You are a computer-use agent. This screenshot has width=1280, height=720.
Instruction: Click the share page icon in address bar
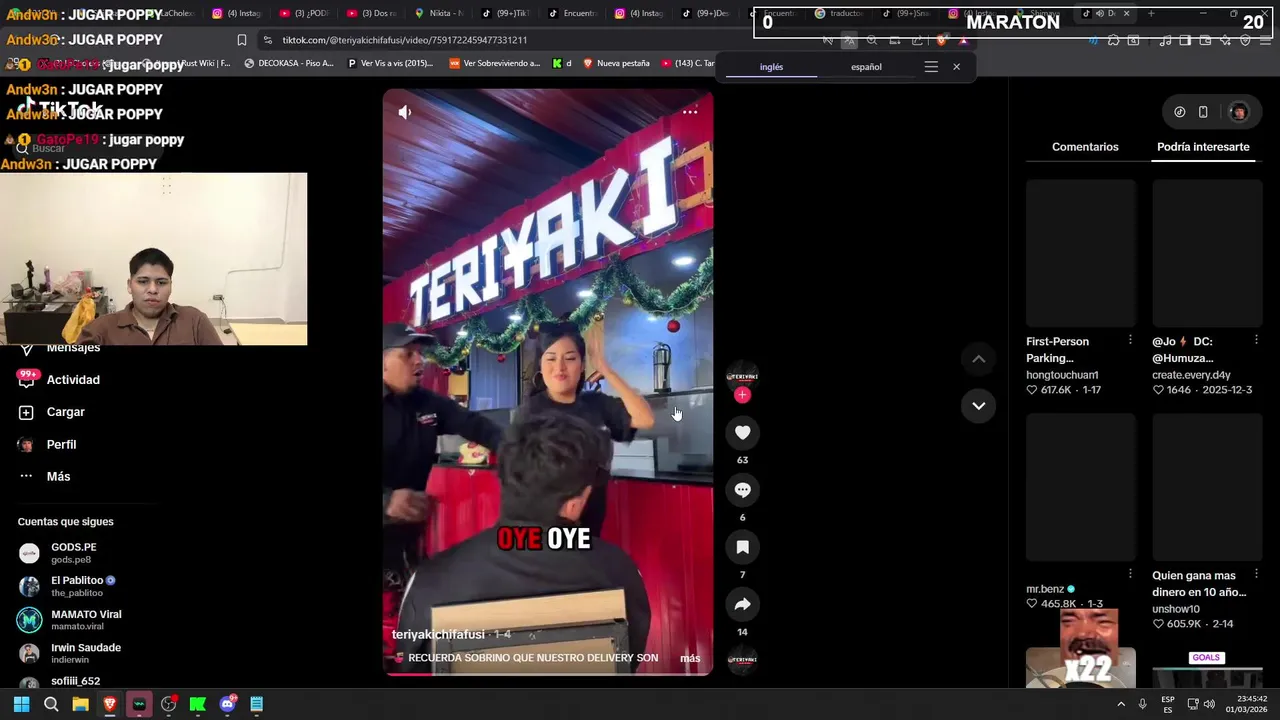coord(917,40)
